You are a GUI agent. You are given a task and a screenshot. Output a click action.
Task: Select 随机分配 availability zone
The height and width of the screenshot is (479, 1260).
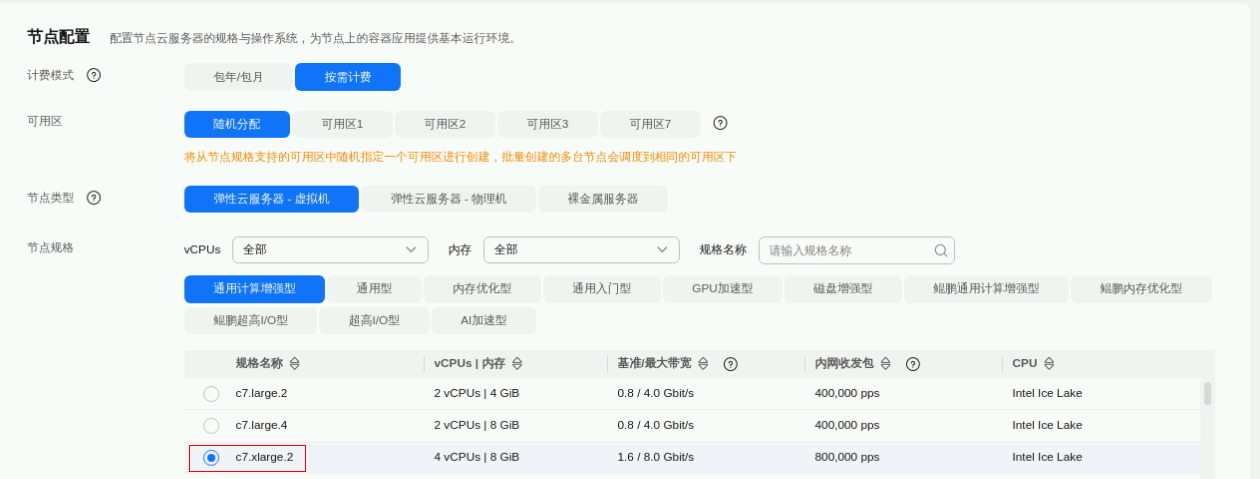237,124
